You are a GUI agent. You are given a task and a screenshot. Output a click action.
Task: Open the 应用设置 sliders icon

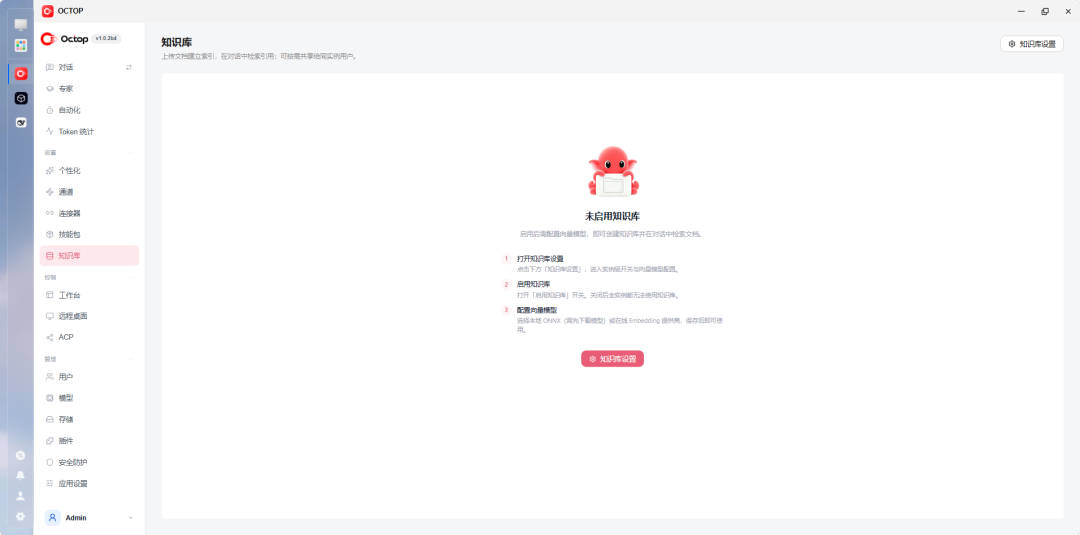[50, 483]
